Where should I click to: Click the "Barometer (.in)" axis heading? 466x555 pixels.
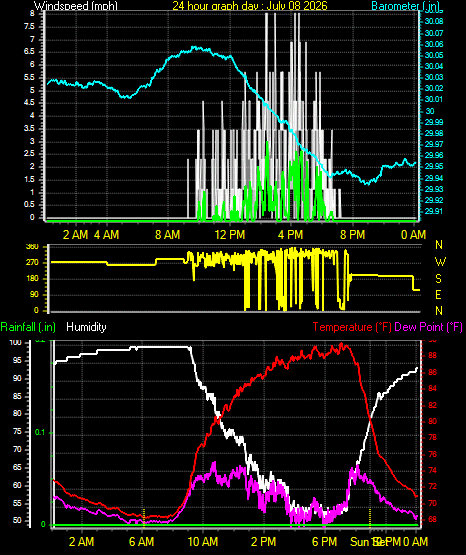[x=405, y=6]
